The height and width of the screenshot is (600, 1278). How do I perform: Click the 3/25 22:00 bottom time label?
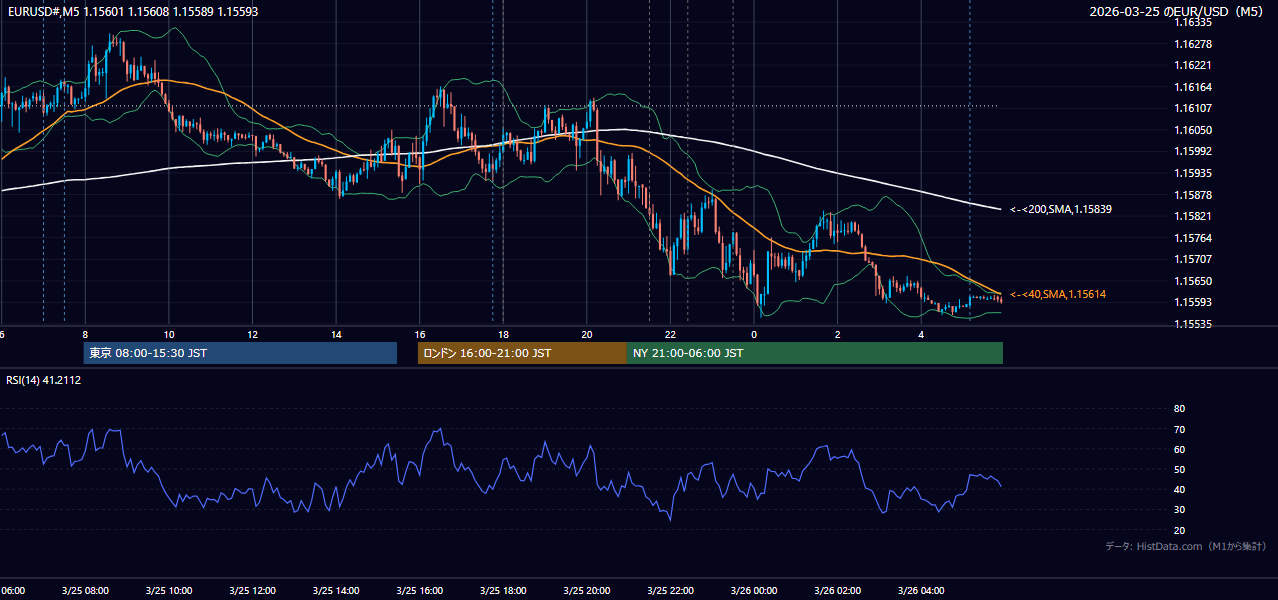click(671, 590)
